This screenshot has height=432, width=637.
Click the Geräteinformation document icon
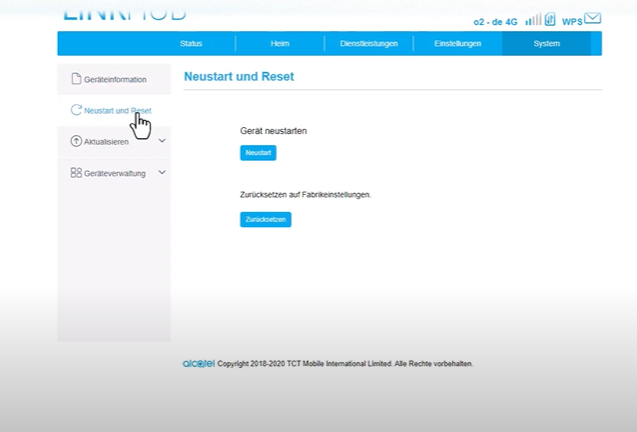76,79
